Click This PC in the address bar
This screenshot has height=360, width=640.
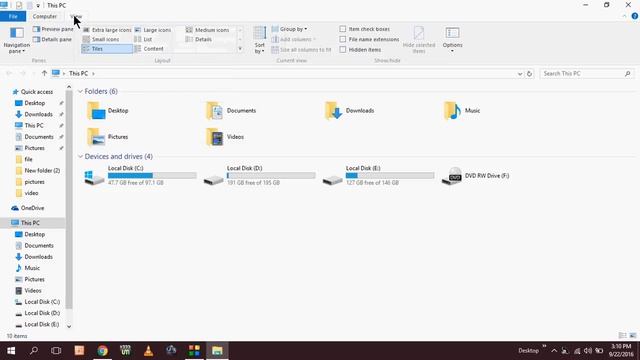click(78, 73)
